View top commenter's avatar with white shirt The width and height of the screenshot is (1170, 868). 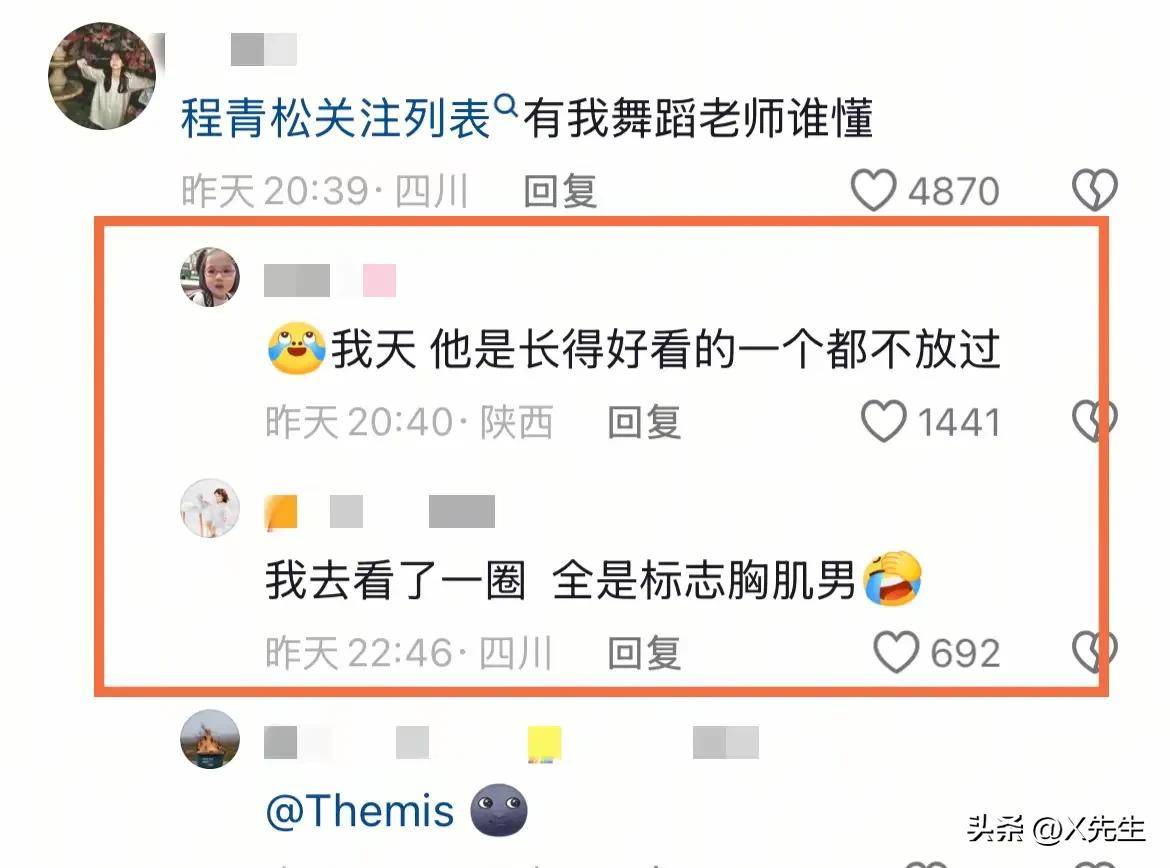pos(102,76)
